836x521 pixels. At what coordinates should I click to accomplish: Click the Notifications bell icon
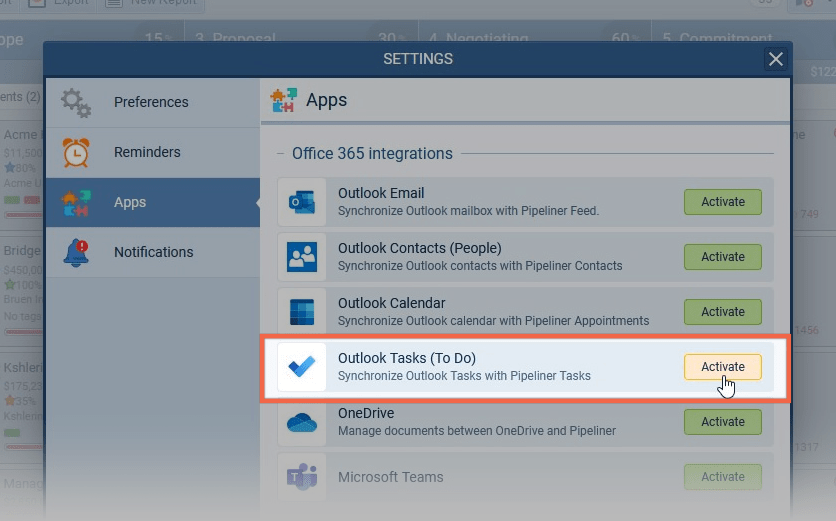point(76,252)
